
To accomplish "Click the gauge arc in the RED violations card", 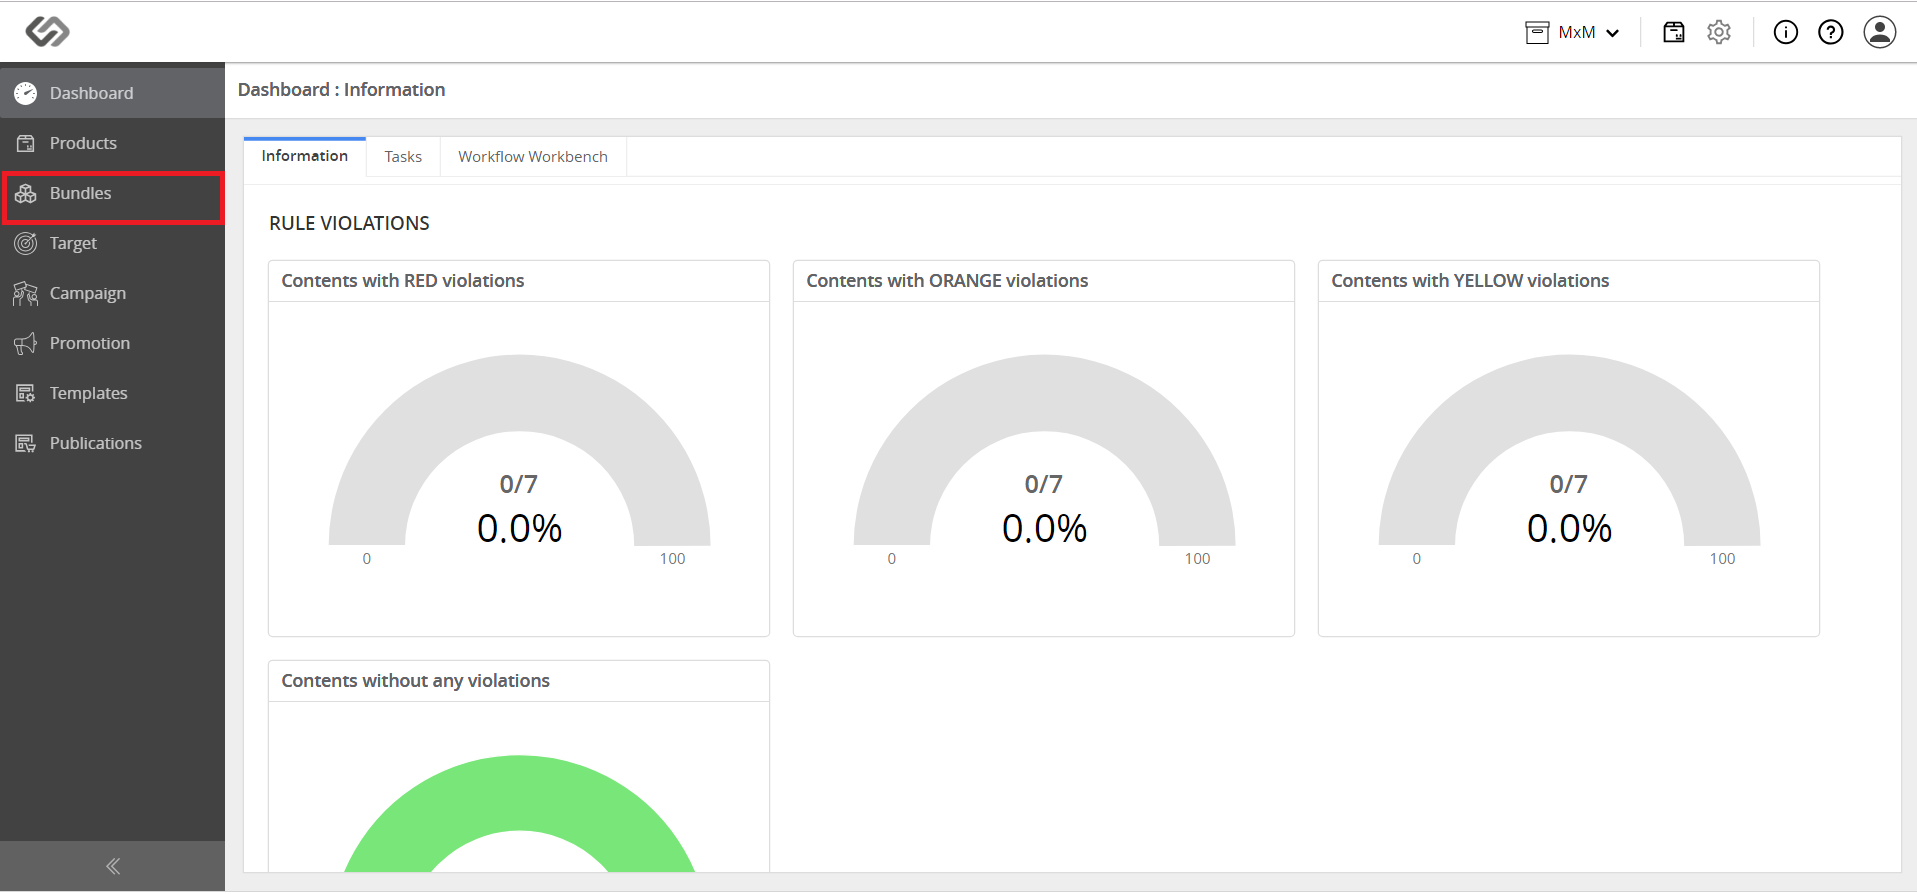I will [519, 392].
